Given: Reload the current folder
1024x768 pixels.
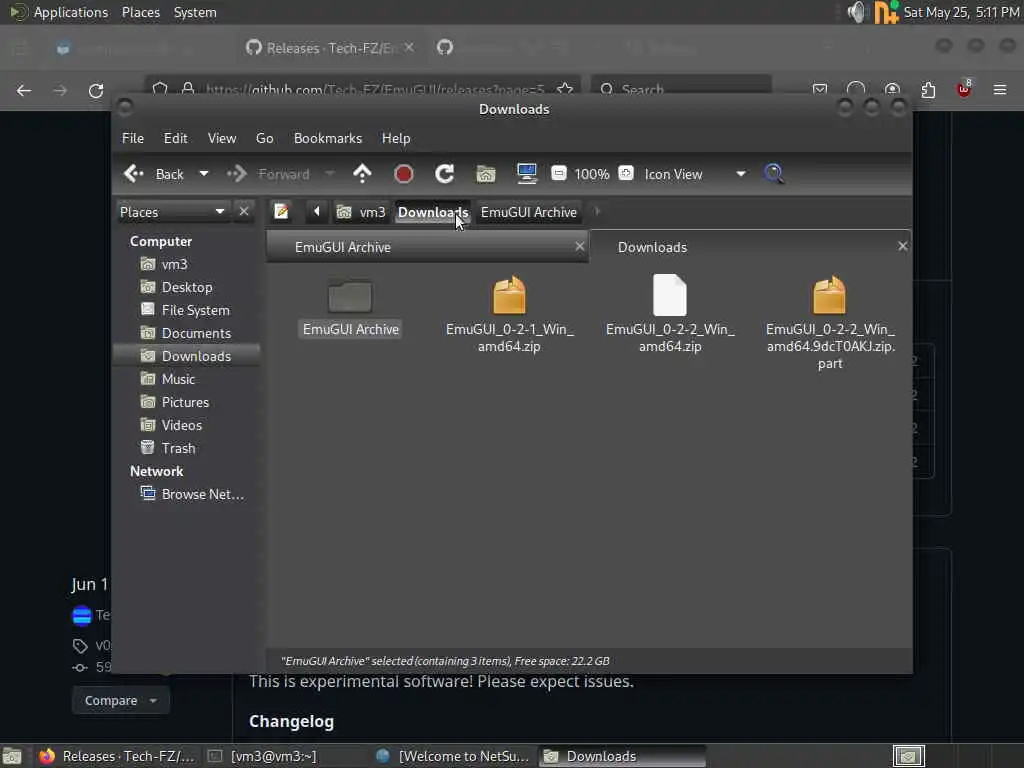Looking at the screenshot, I should click(x=445, y=174).
